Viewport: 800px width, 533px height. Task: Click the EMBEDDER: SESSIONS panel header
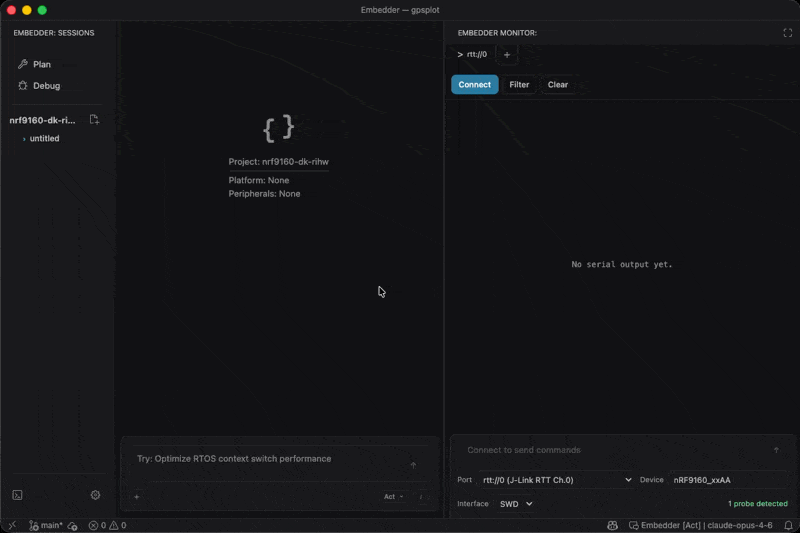(54, 33)
